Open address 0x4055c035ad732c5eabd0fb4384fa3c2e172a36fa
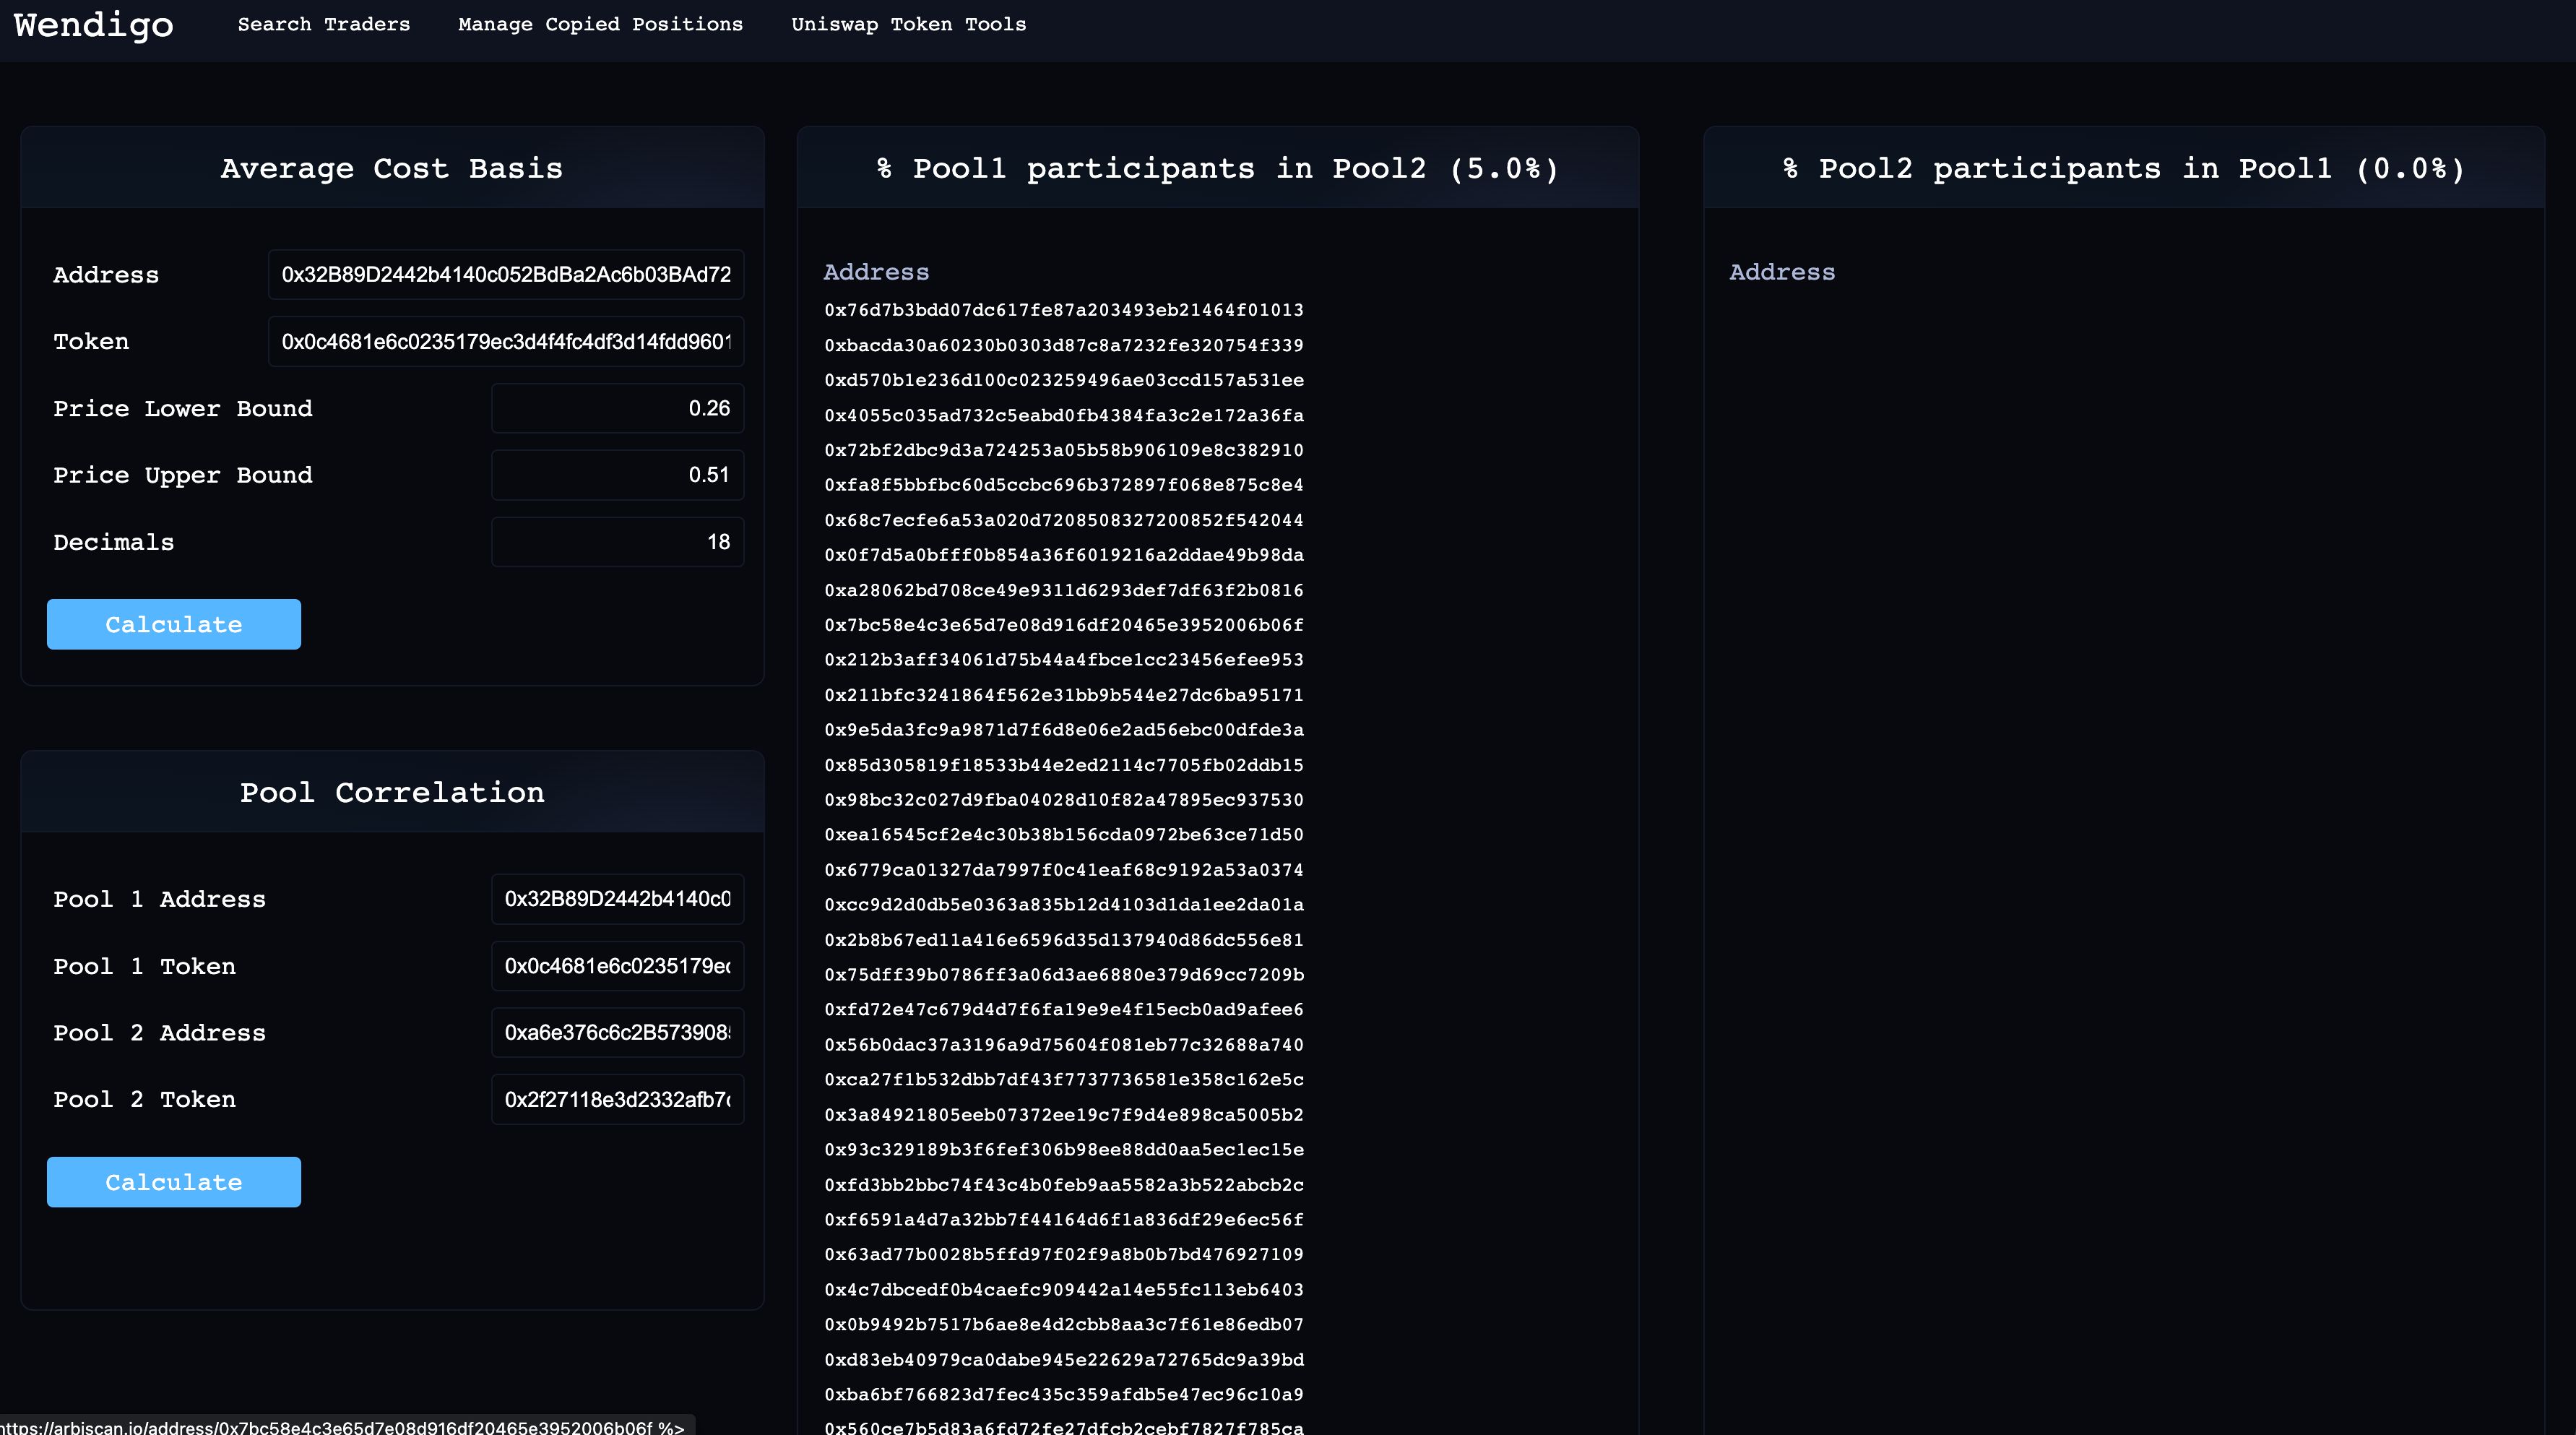The image size is (2576, 1435). 1064,415
